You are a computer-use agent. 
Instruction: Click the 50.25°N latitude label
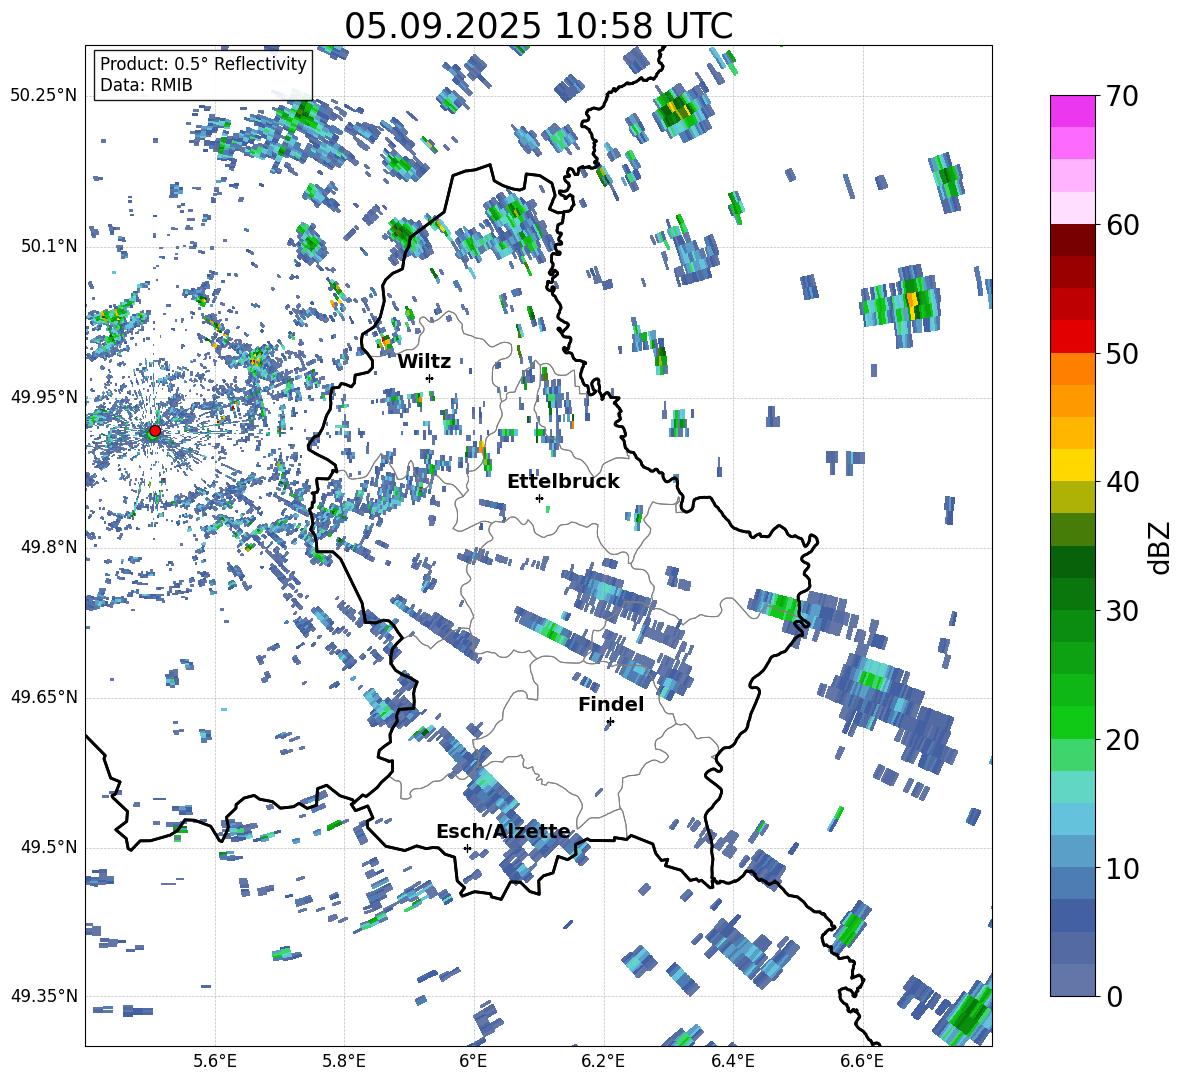click(x=44, y=96)
